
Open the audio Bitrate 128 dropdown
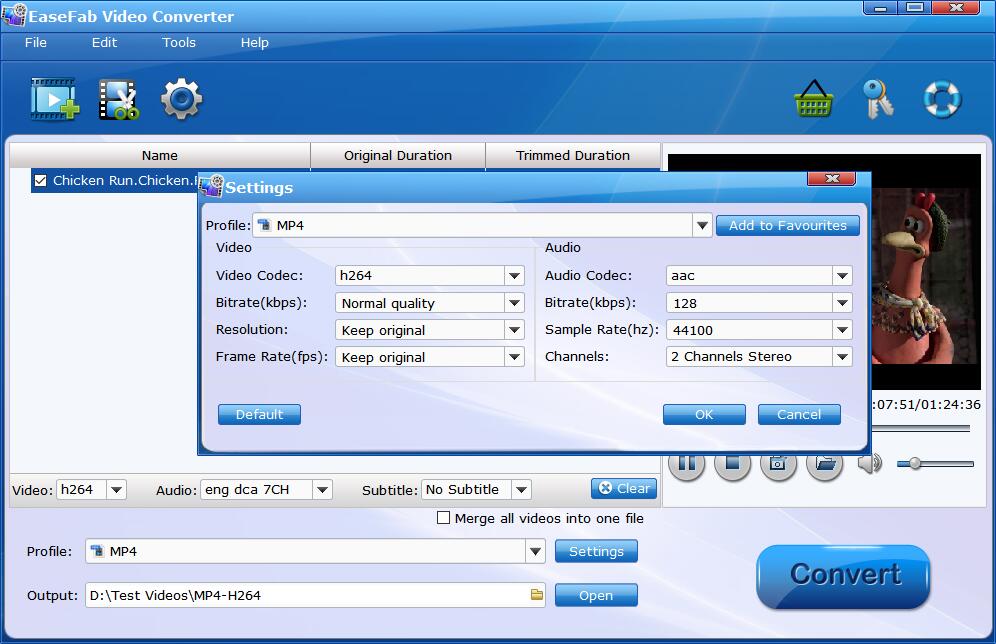tap(842, 303)
